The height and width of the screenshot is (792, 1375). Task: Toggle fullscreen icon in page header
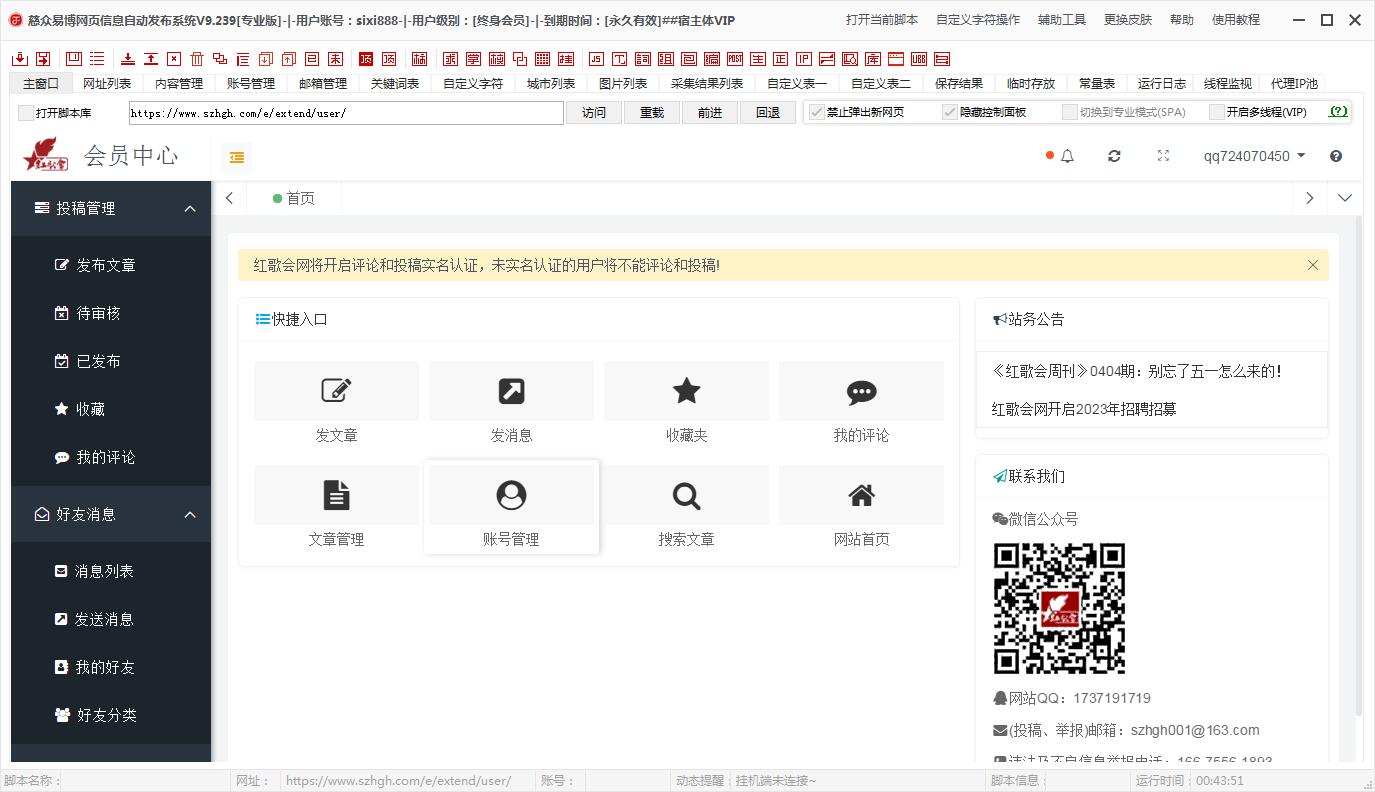tap(1163, 156)
